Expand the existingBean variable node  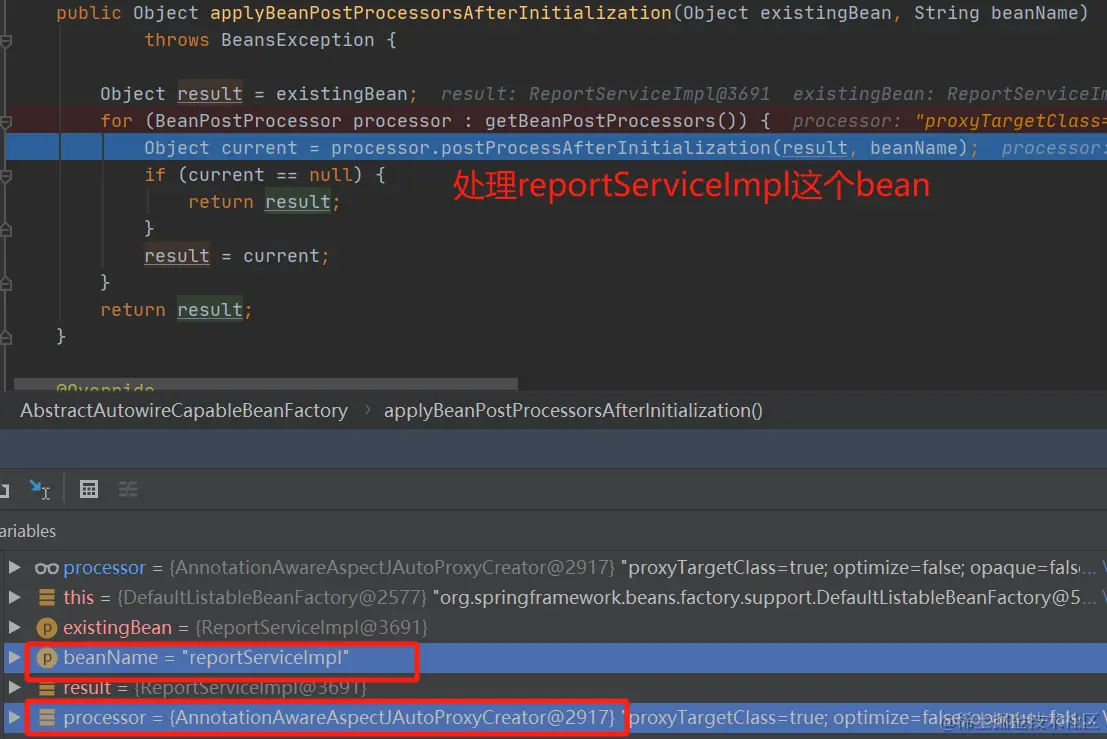pyautogui.click(x=14, y=627)
